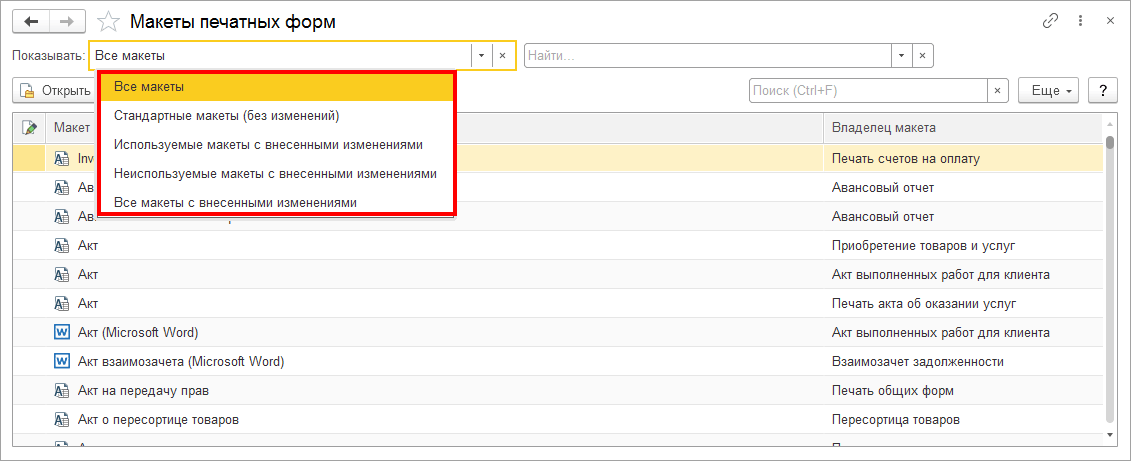Clear the Показывать filter field
Viewport: 1131px width, 461px height.
pos(503,56)
